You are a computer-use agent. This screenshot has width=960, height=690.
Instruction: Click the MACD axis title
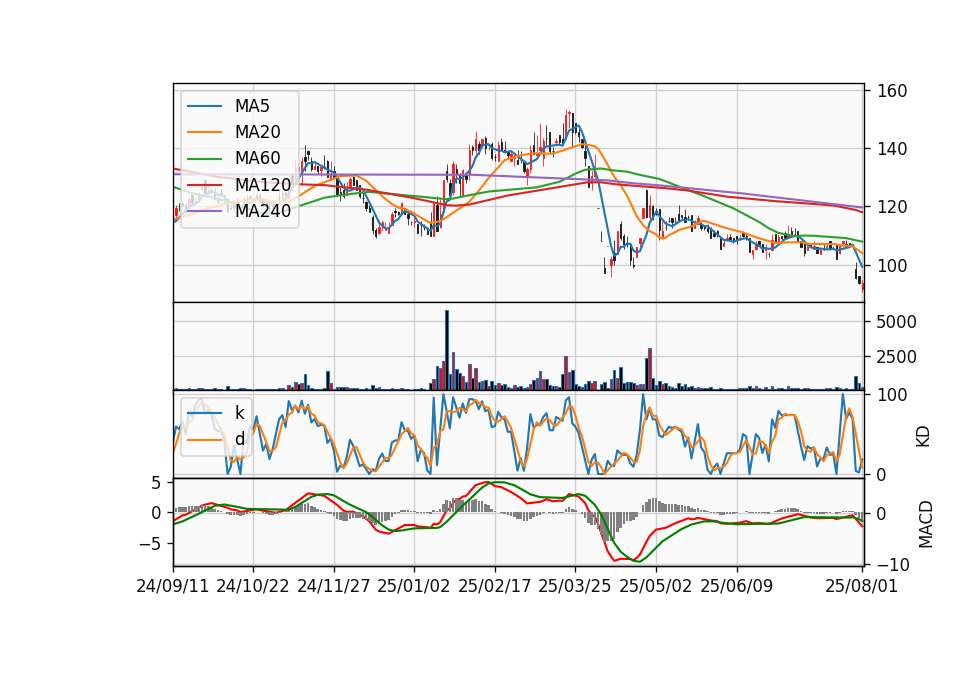coord(925,525)
